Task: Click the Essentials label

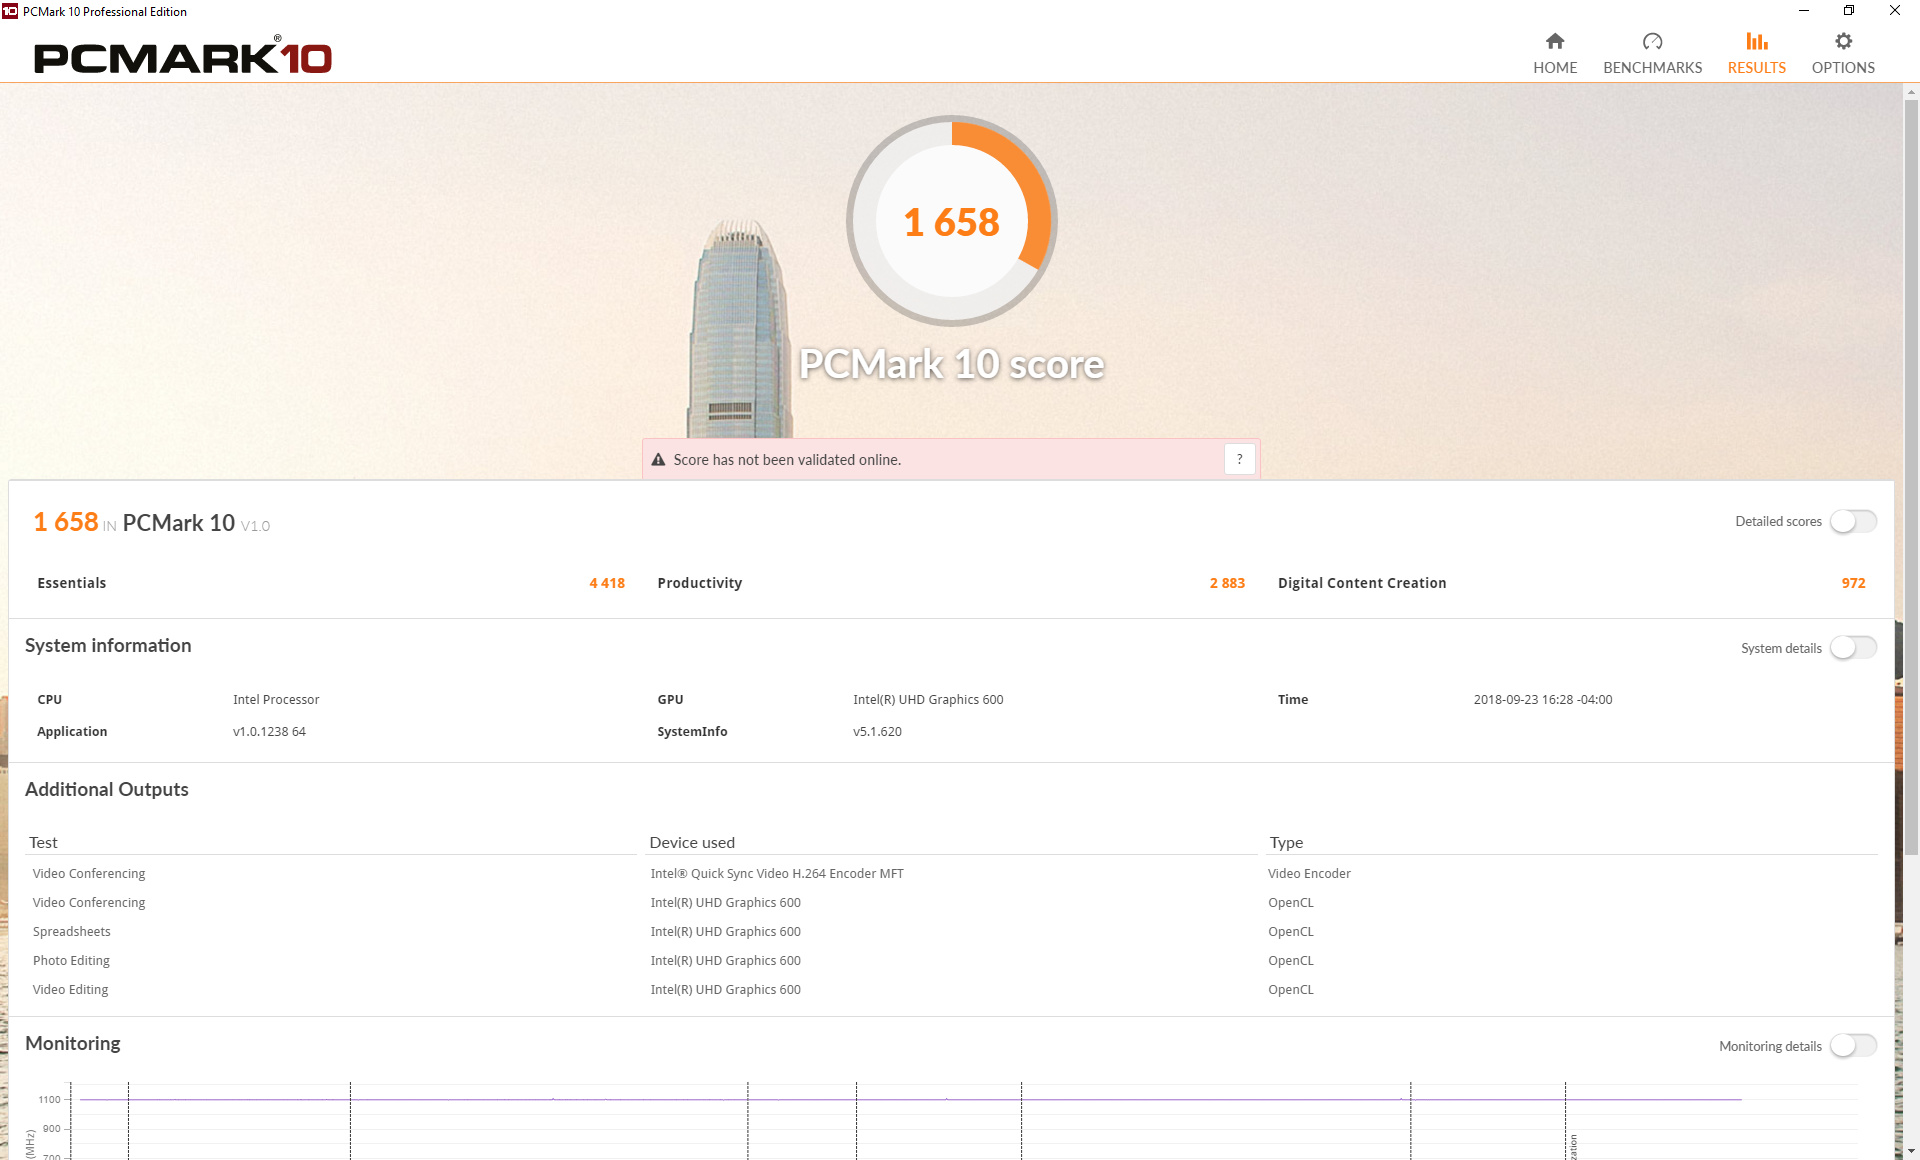Action: (72, 583)
